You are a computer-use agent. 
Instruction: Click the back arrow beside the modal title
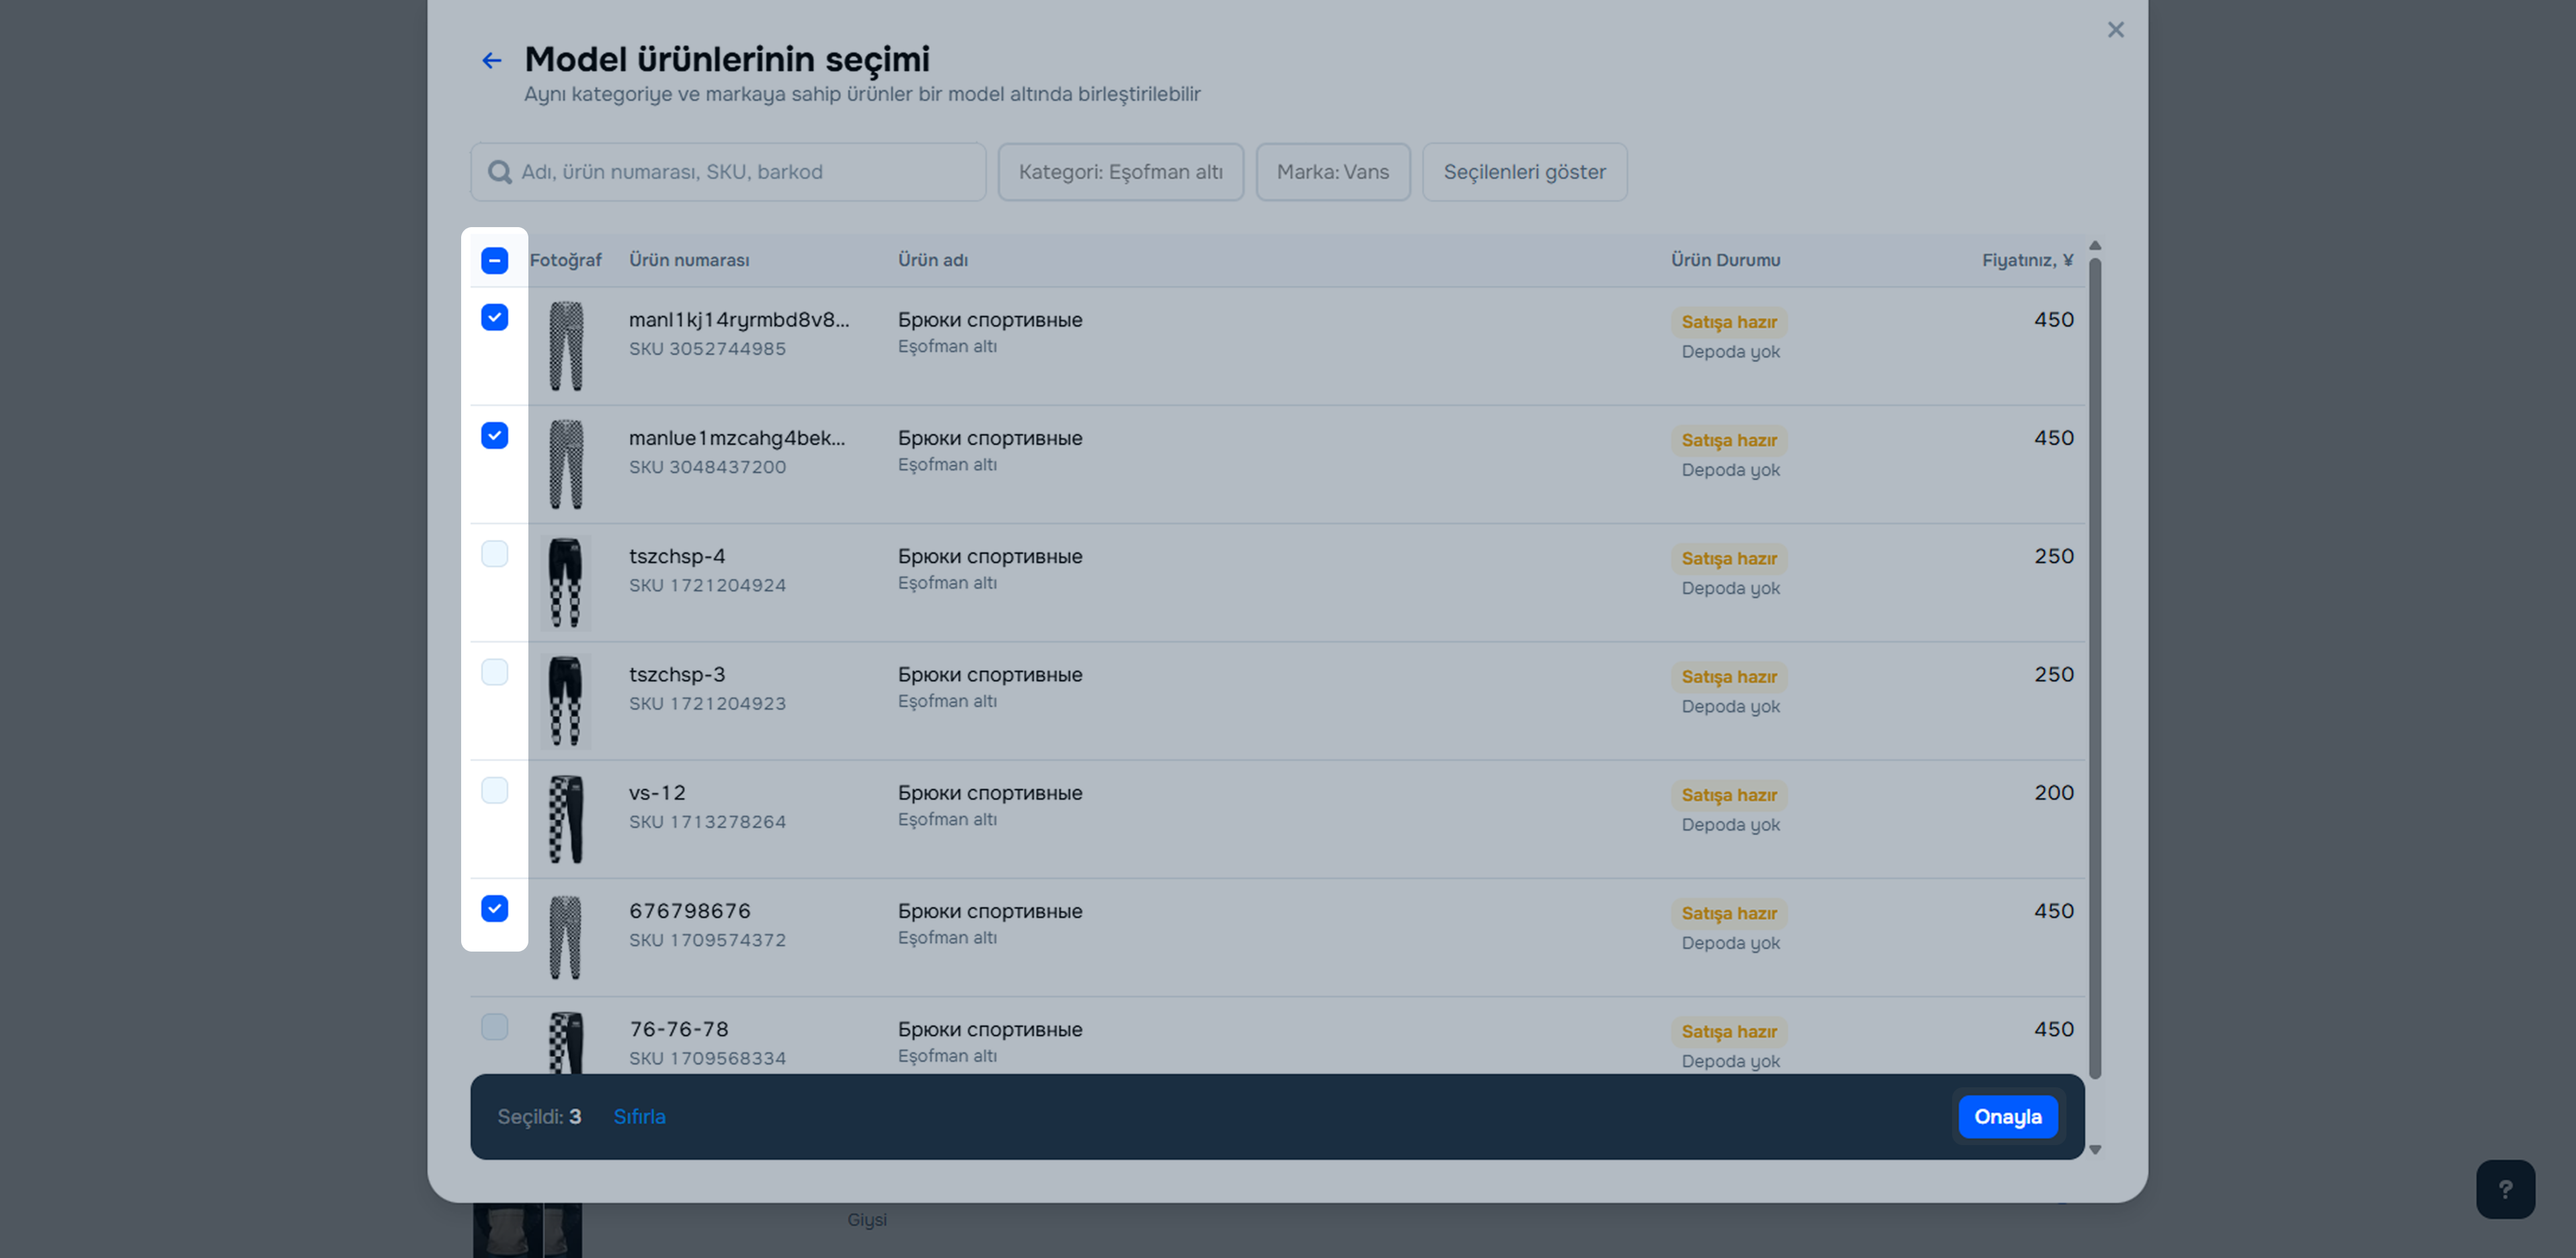click(x=491, y=61)
